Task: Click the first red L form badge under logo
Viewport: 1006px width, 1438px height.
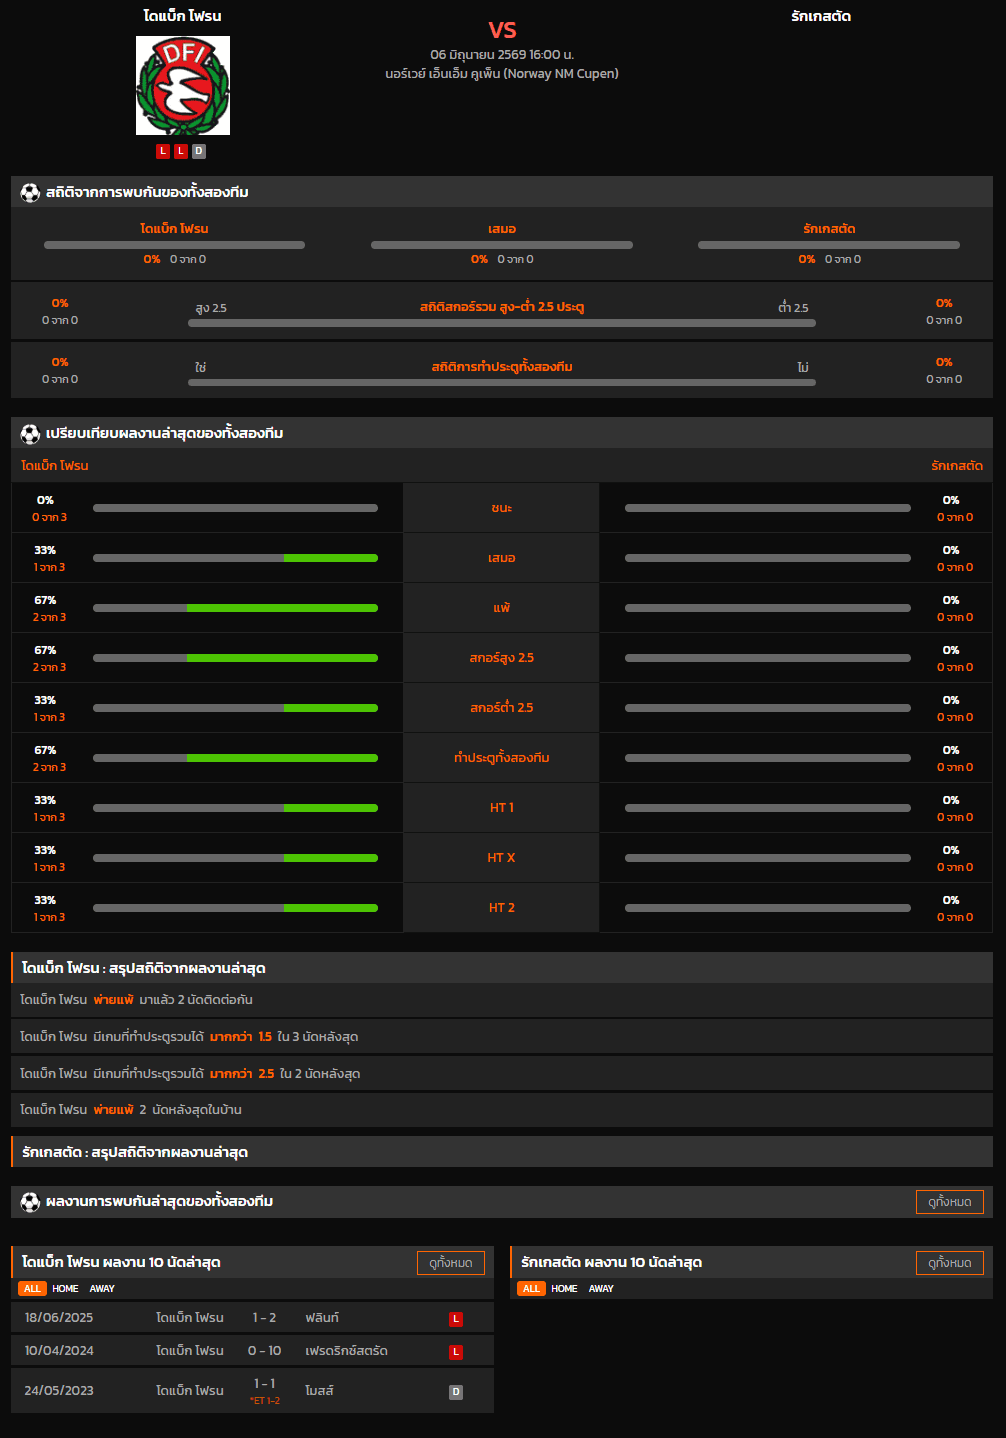Action: click(x=163, y=151)
